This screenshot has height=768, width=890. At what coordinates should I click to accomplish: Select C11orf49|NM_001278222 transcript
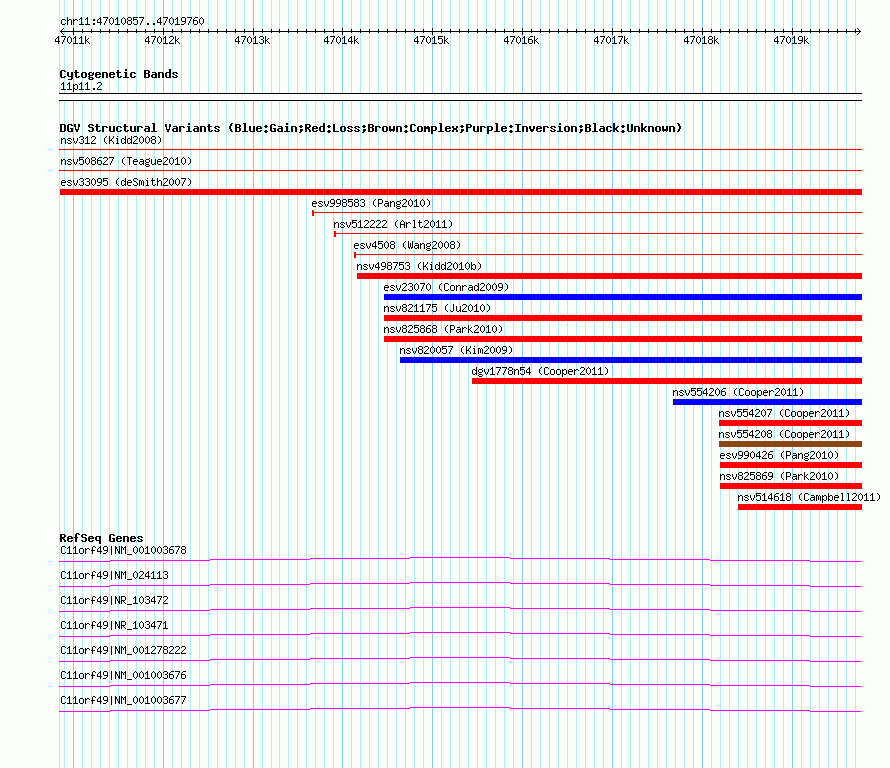[123, 651]
